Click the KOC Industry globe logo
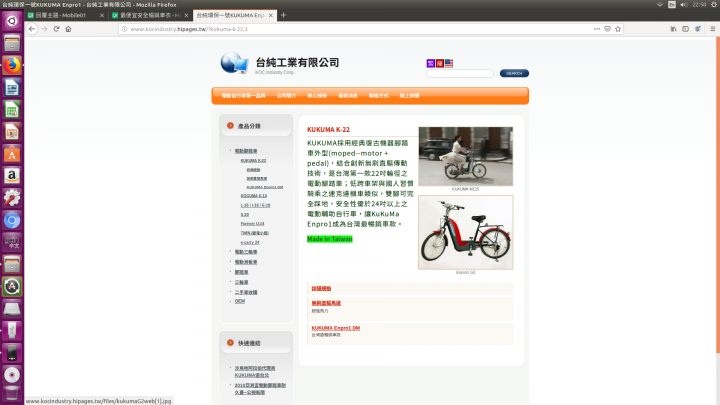The image size is (720, 405). click(x=234, y=63)
